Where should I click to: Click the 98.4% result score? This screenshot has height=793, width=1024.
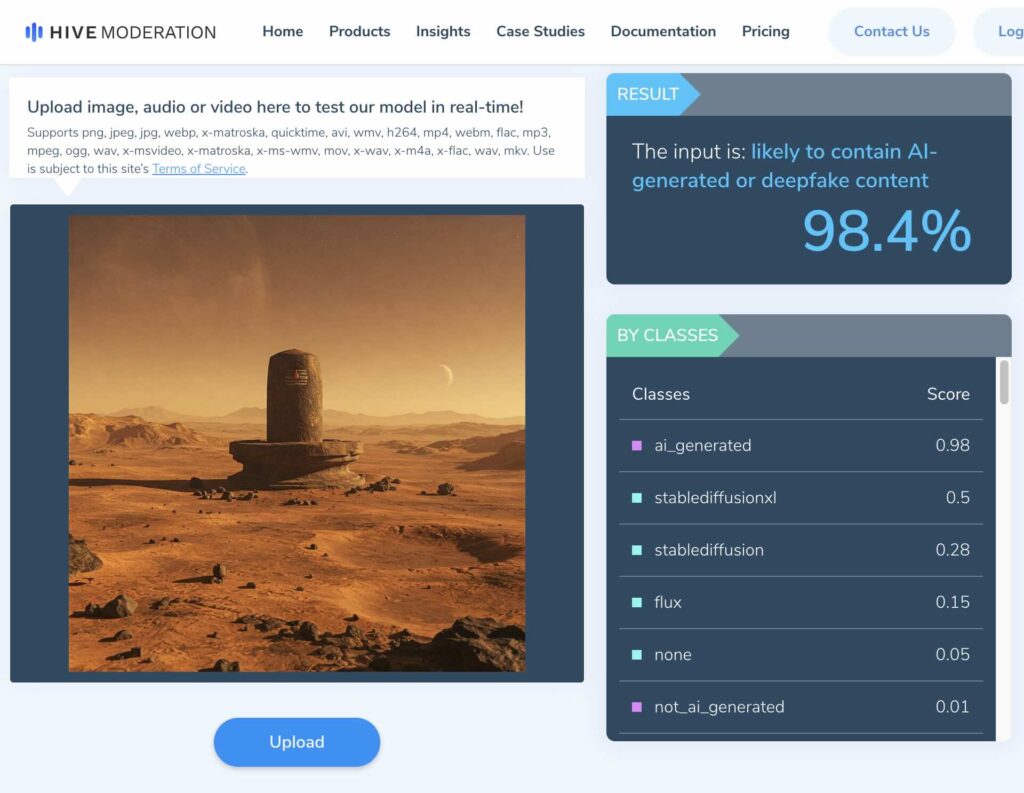887,231
